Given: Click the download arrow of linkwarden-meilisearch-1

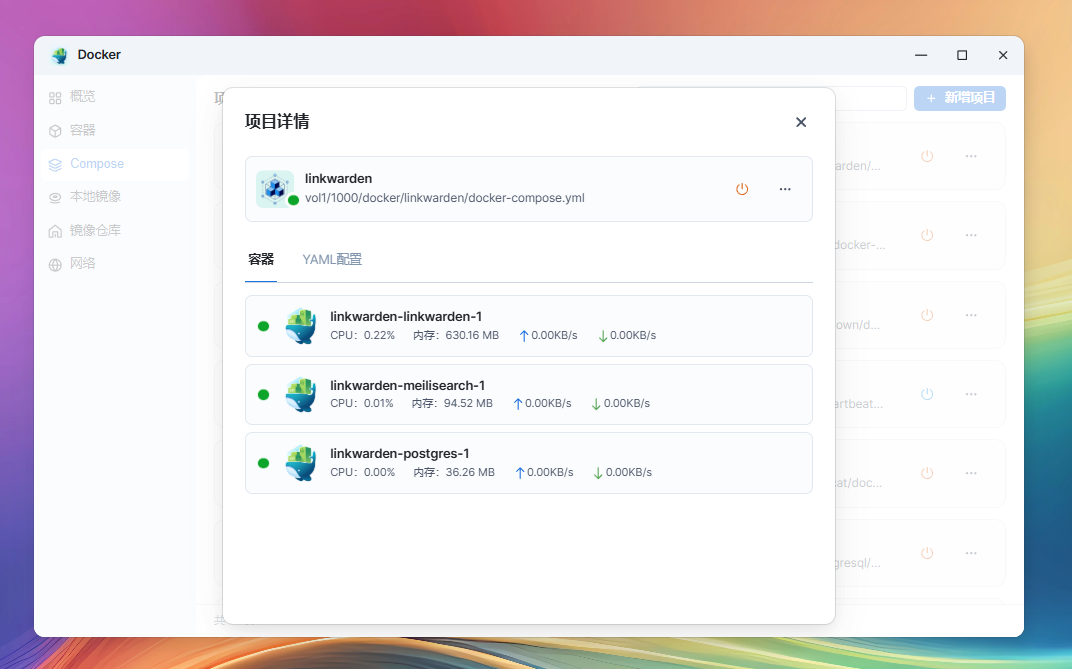Looking at the screenshot, I should point(596,404).
